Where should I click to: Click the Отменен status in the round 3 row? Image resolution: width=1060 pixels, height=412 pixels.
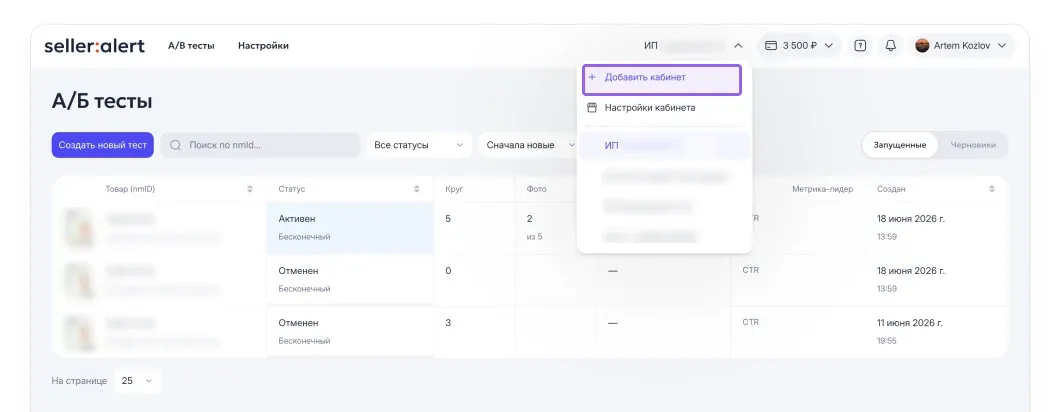(x=298, y=323)
